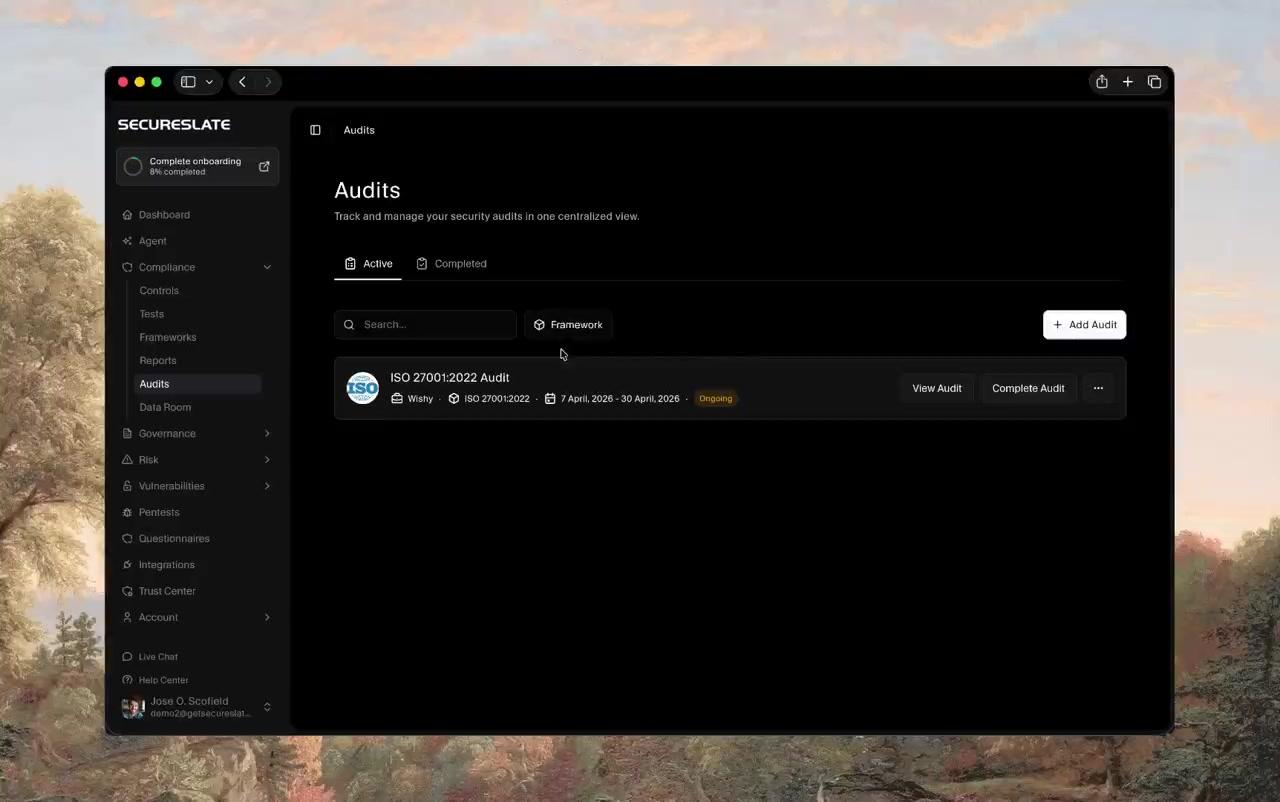The height and width of the screenshot is (802, 1280).
Task: Open Live Chat
Action: pos(158,657)
